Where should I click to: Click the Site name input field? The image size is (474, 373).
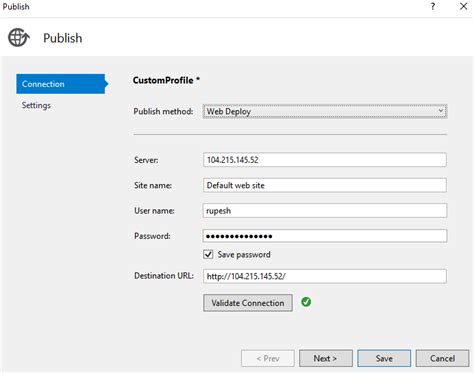pos(325,185)
